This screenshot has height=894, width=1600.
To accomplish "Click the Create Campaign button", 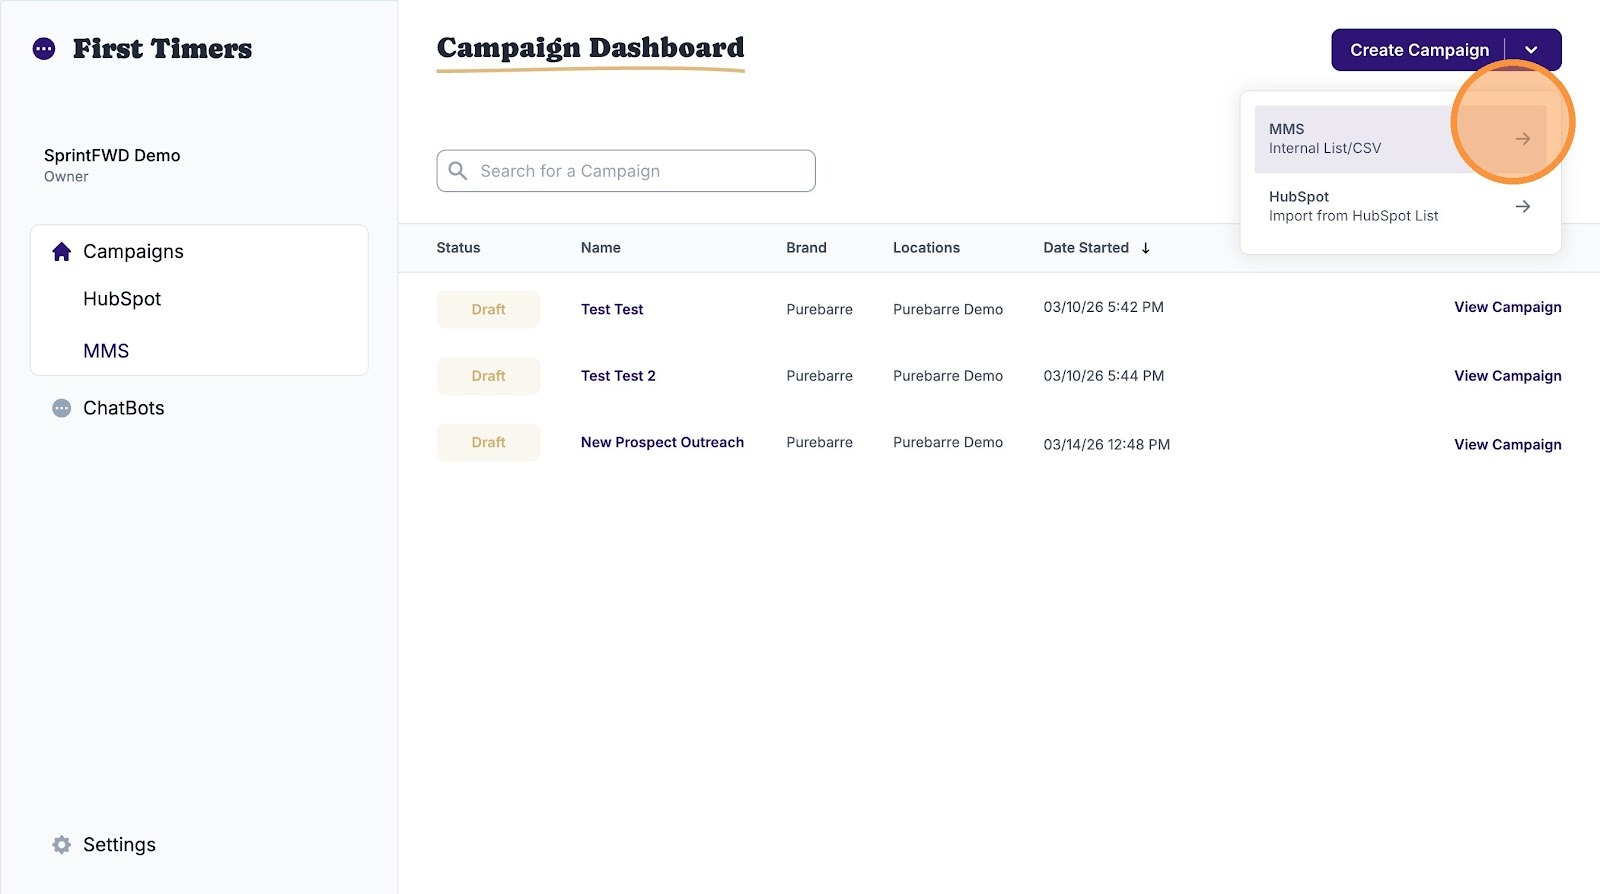I will [1419, 50].
